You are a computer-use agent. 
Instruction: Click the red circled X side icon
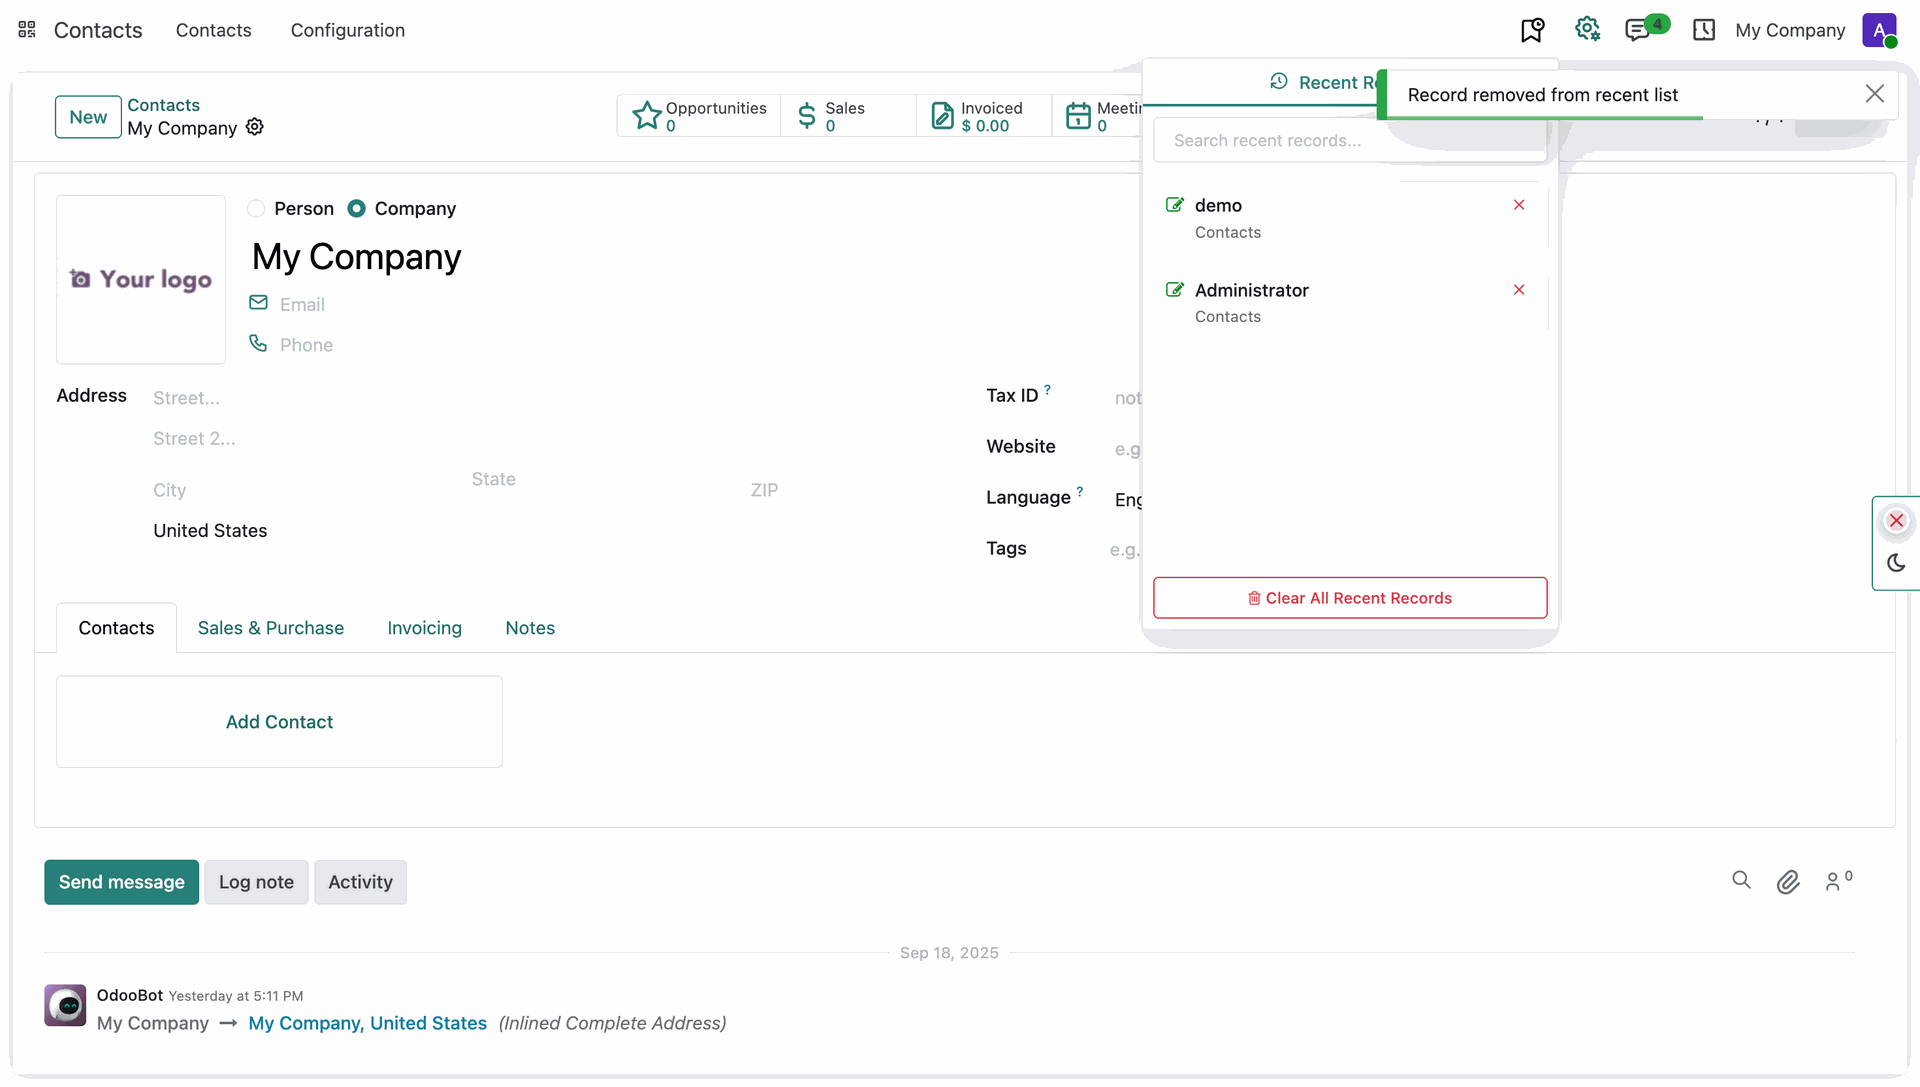1896,521
